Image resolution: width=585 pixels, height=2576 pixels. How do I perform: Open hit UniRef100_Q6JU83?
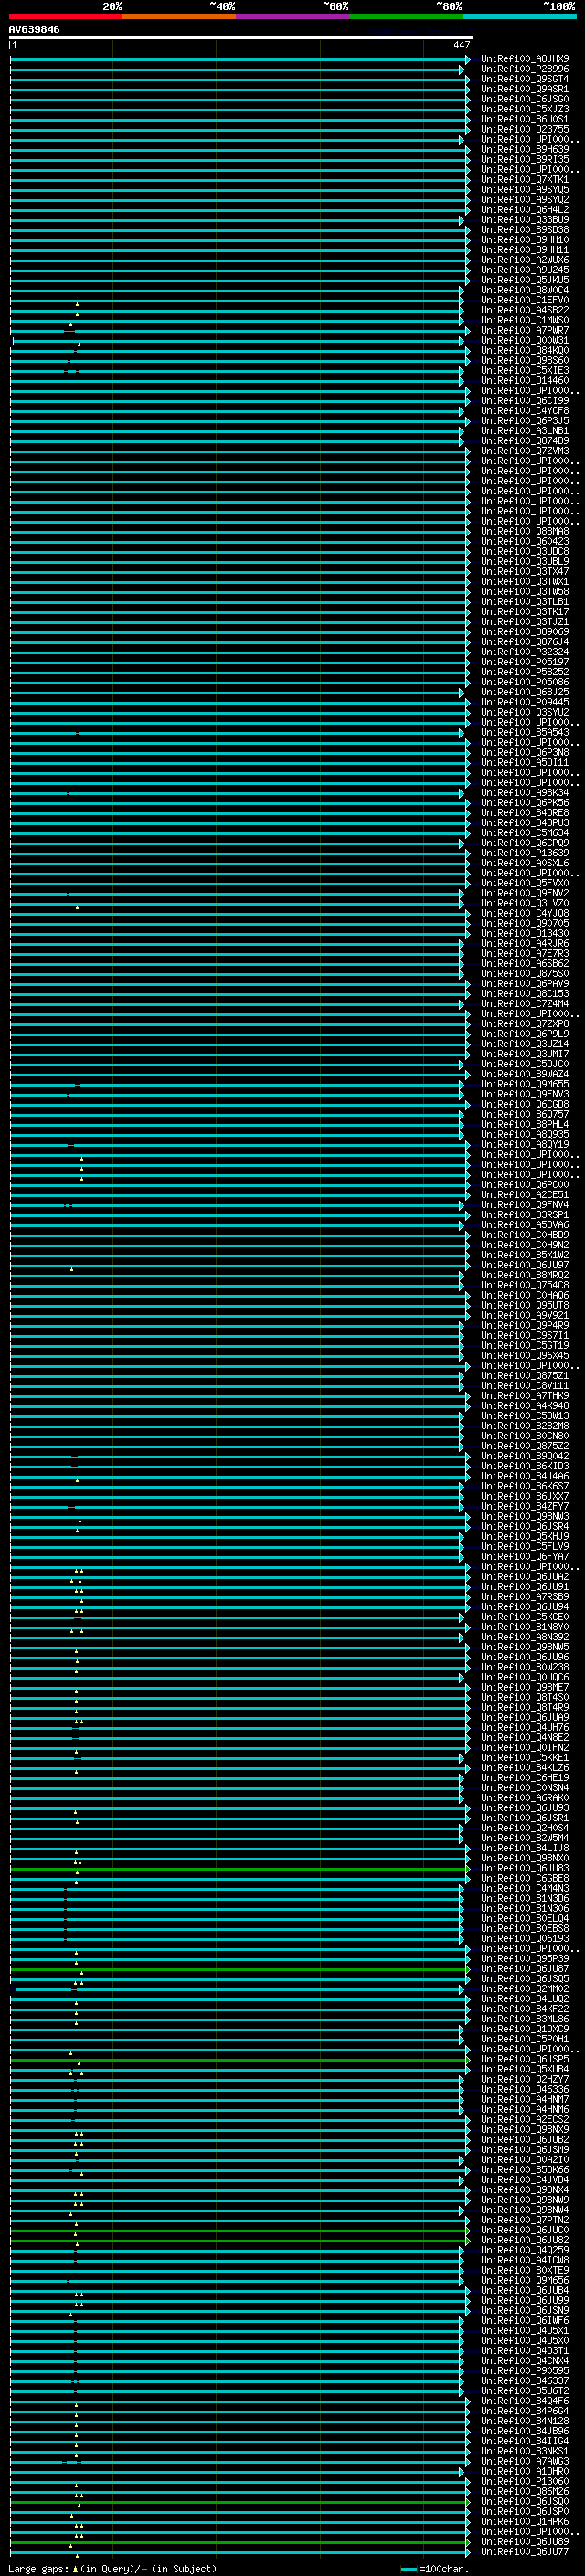[525, 1868]
